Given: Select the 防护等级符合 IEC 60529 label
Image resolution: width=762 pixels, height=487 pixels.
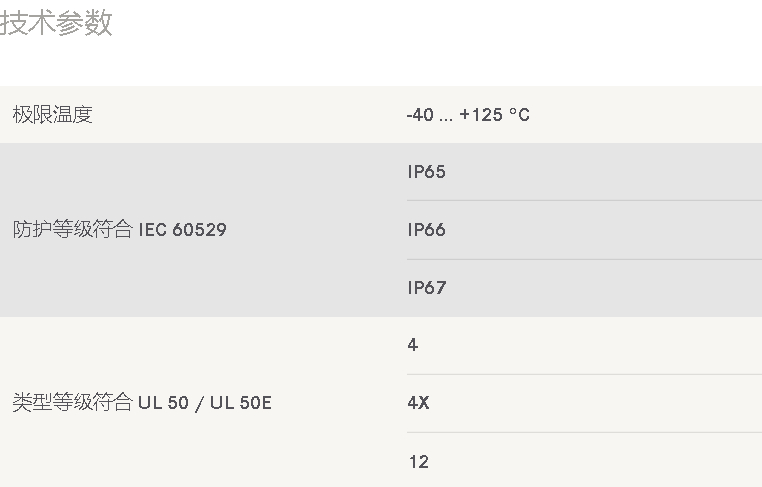Looking at the screenshot, I should pos(120,229).
